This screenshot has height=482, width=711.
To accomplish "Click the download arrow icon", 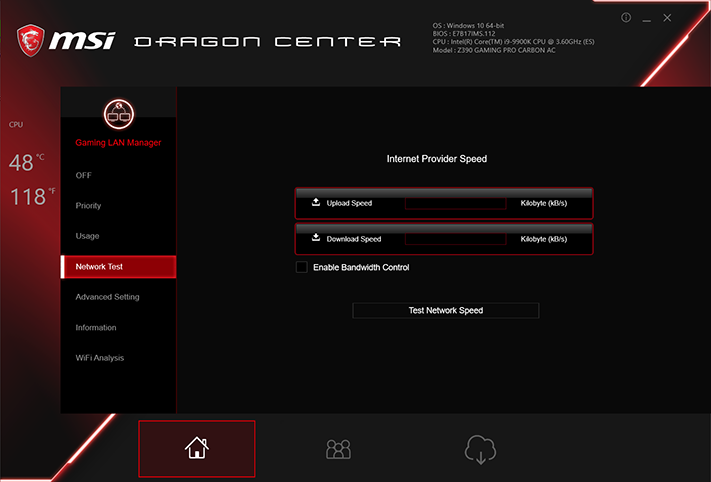I will [316, 237].
